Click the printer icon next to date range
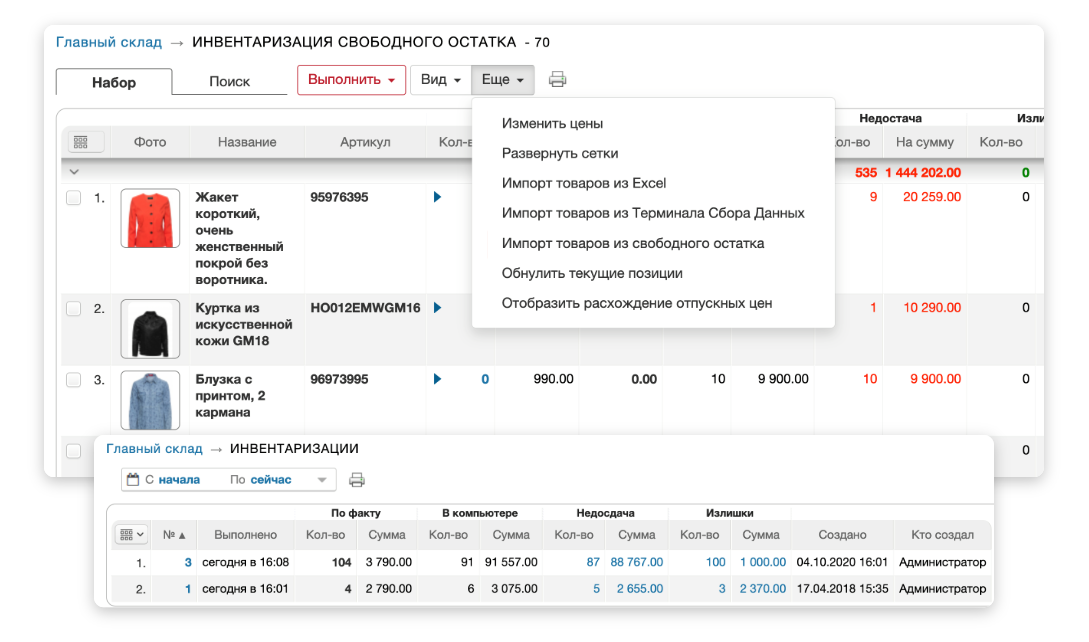 [357, 480]
